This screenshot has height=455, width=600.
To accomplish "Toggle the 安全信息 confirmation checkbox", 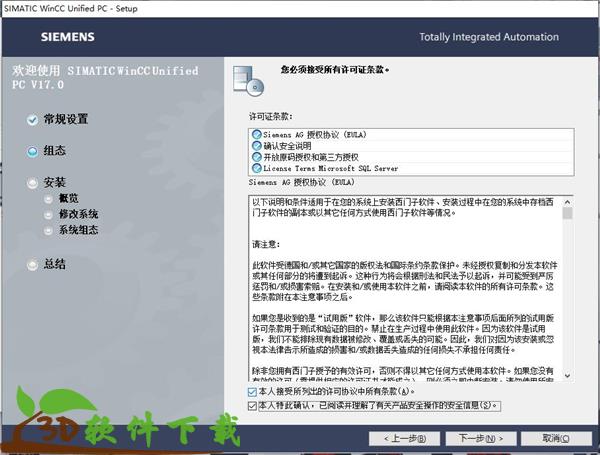I will [252, 406].
